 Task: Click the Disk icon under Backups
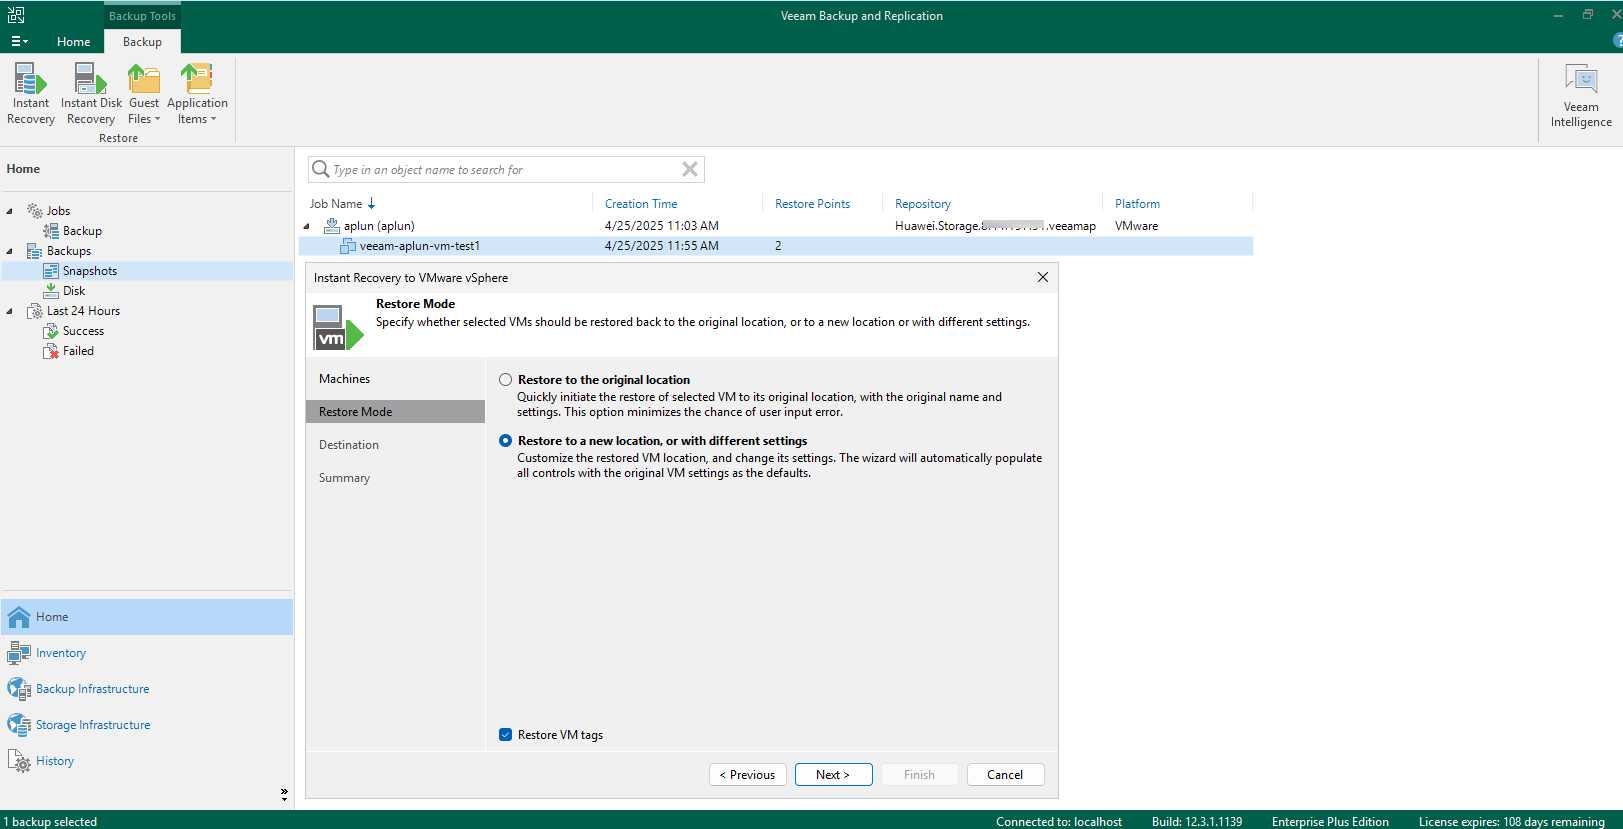pyautogui.click(x=51, y=291)
